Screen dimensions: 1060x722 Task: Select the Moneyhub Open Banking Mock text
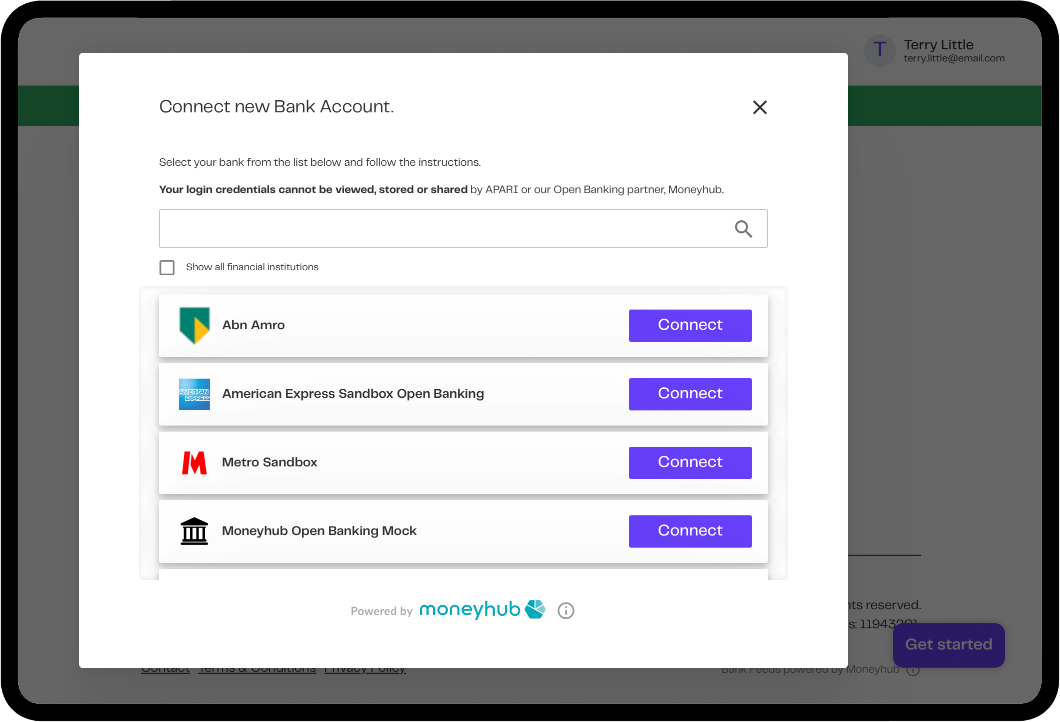[x=319, y=531]
